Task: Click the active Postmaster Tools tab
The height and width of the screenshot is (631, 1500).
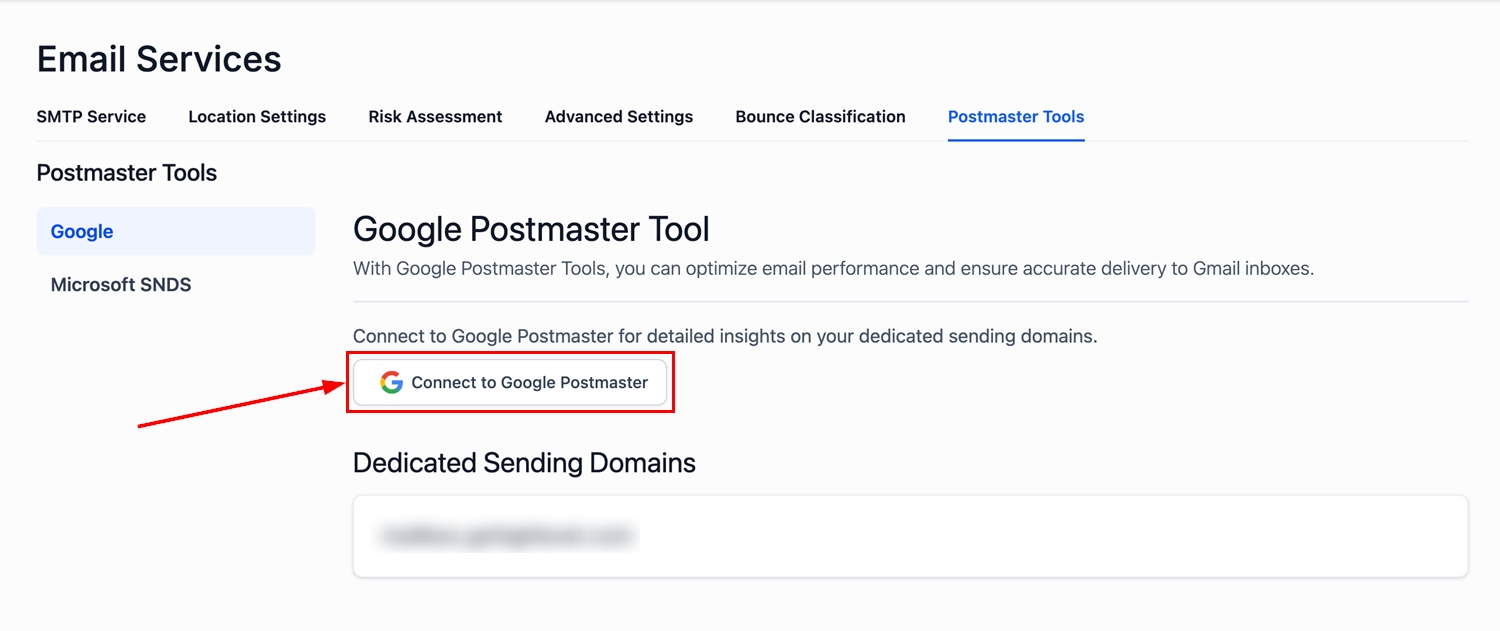Action: [x=1016, y=117]
